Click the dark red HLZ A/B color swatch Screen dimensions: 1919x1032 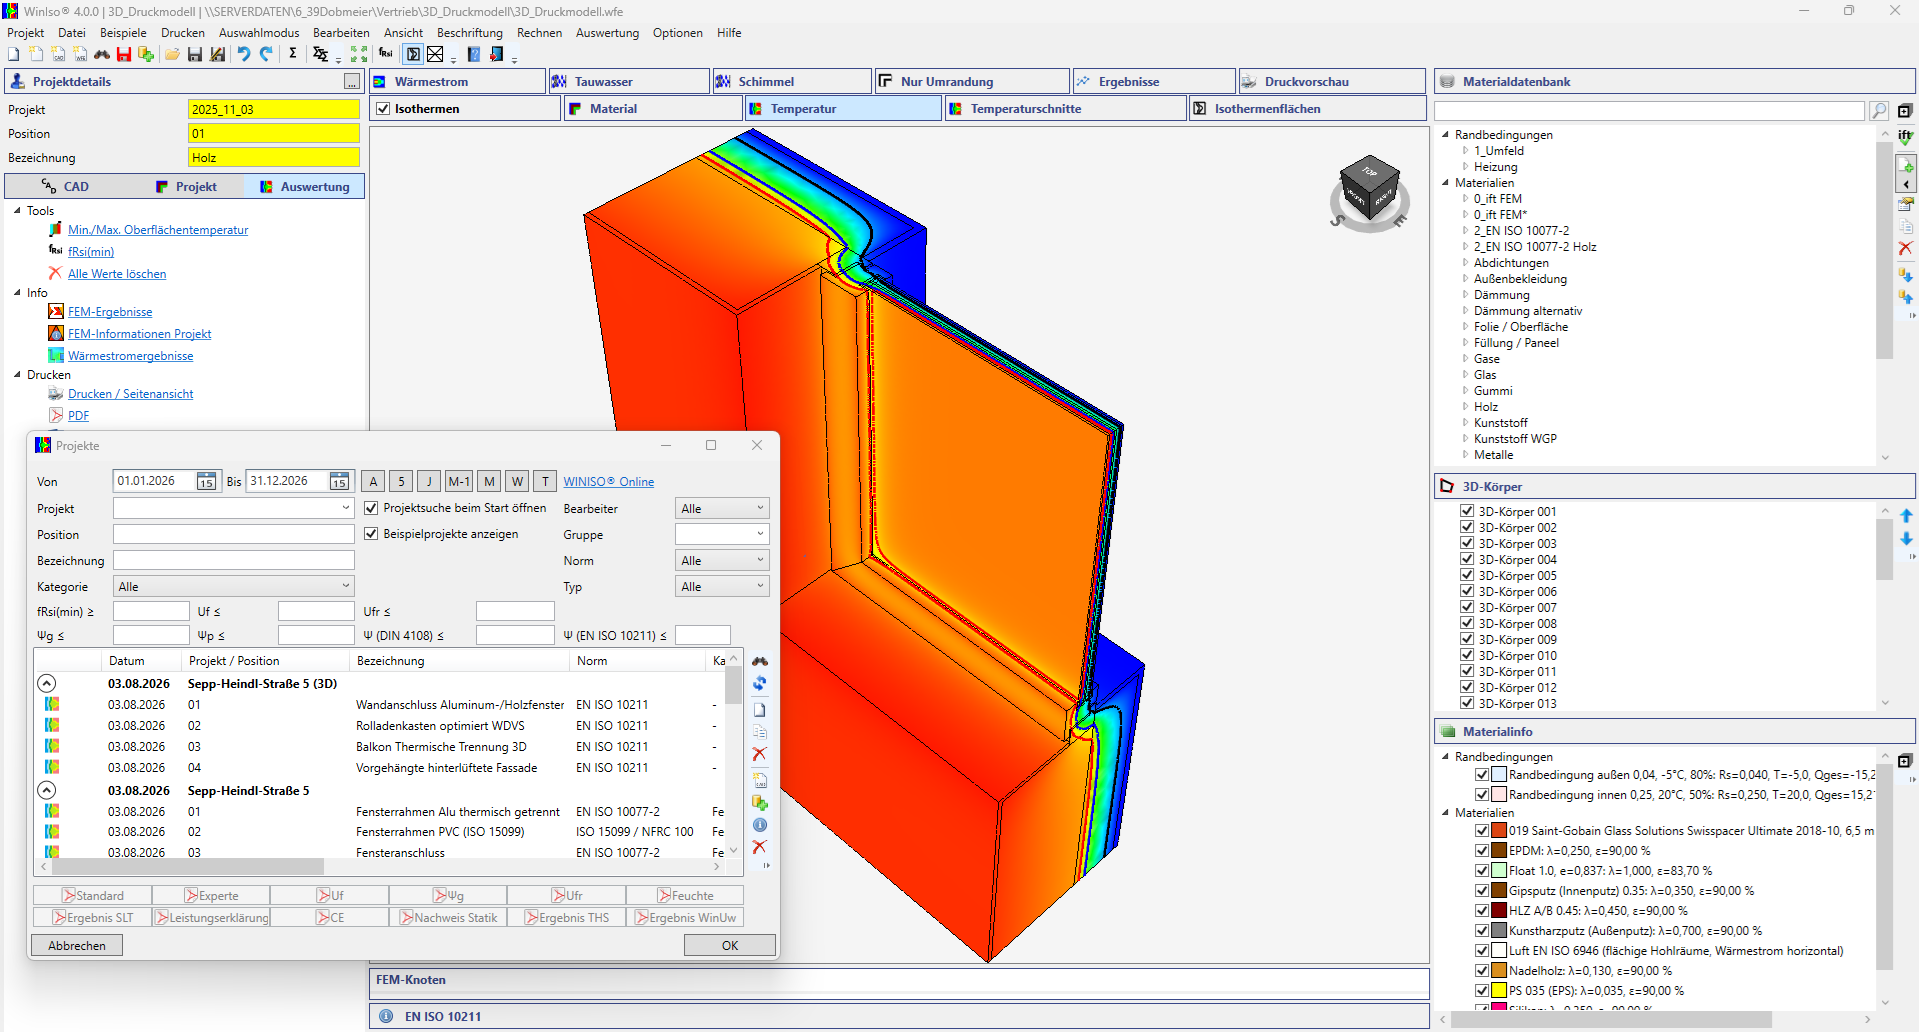point(1499,911)
